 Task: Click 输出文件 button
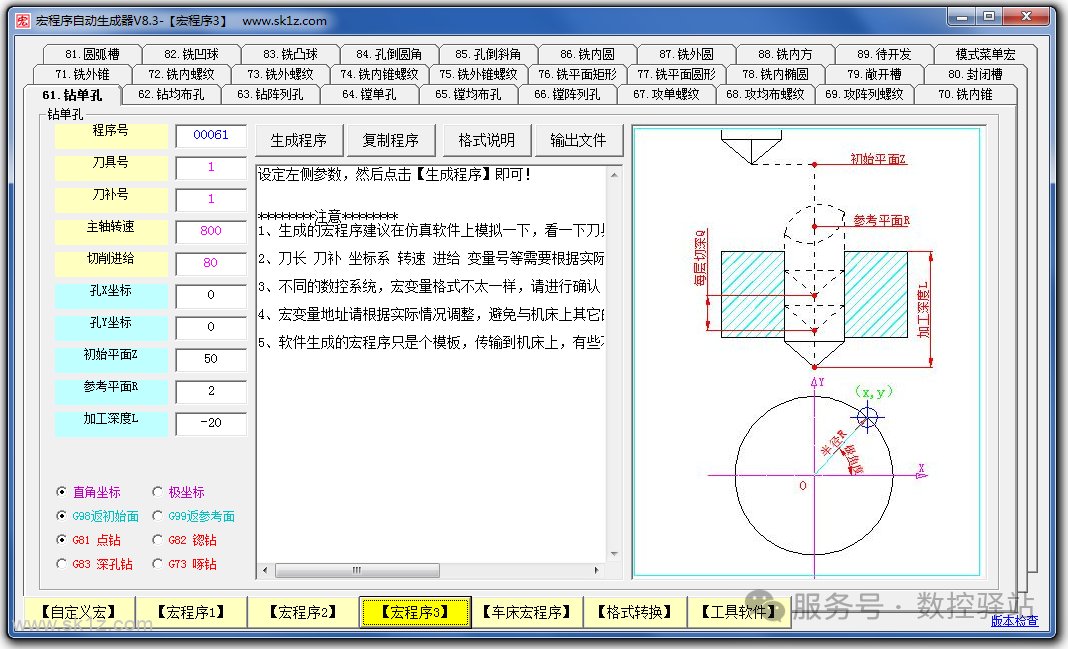pyautogui.click(x=578, y=140)
